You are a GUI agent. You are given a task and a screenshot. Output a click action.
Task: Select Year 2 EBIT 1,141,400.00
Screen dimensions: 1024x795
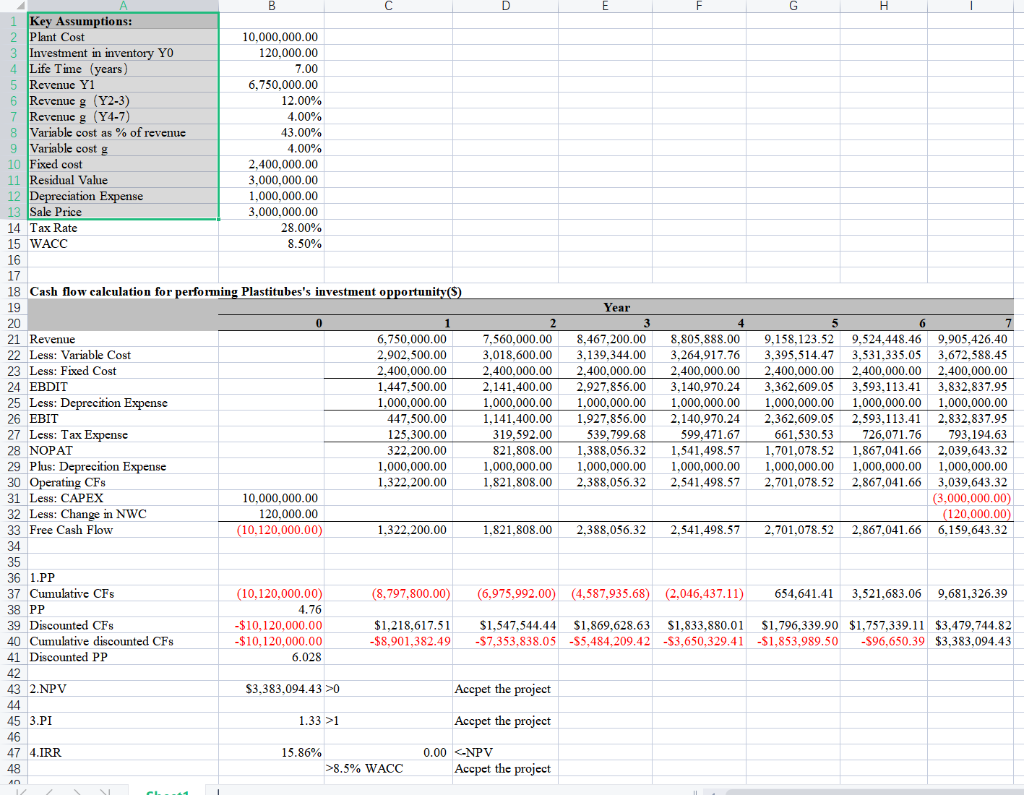coord(505,419)
